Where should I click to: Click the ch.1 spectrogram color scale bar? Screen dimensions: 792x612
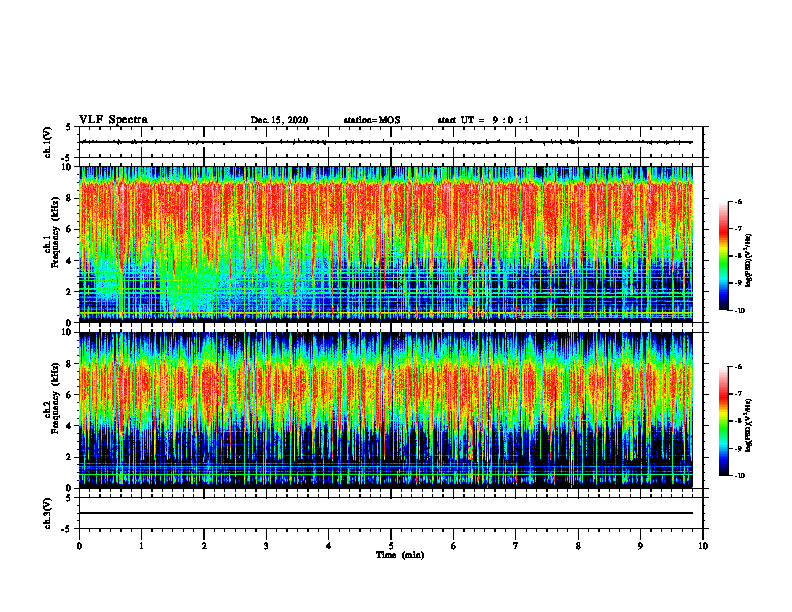pyautogui.click(x=723, y=256)
